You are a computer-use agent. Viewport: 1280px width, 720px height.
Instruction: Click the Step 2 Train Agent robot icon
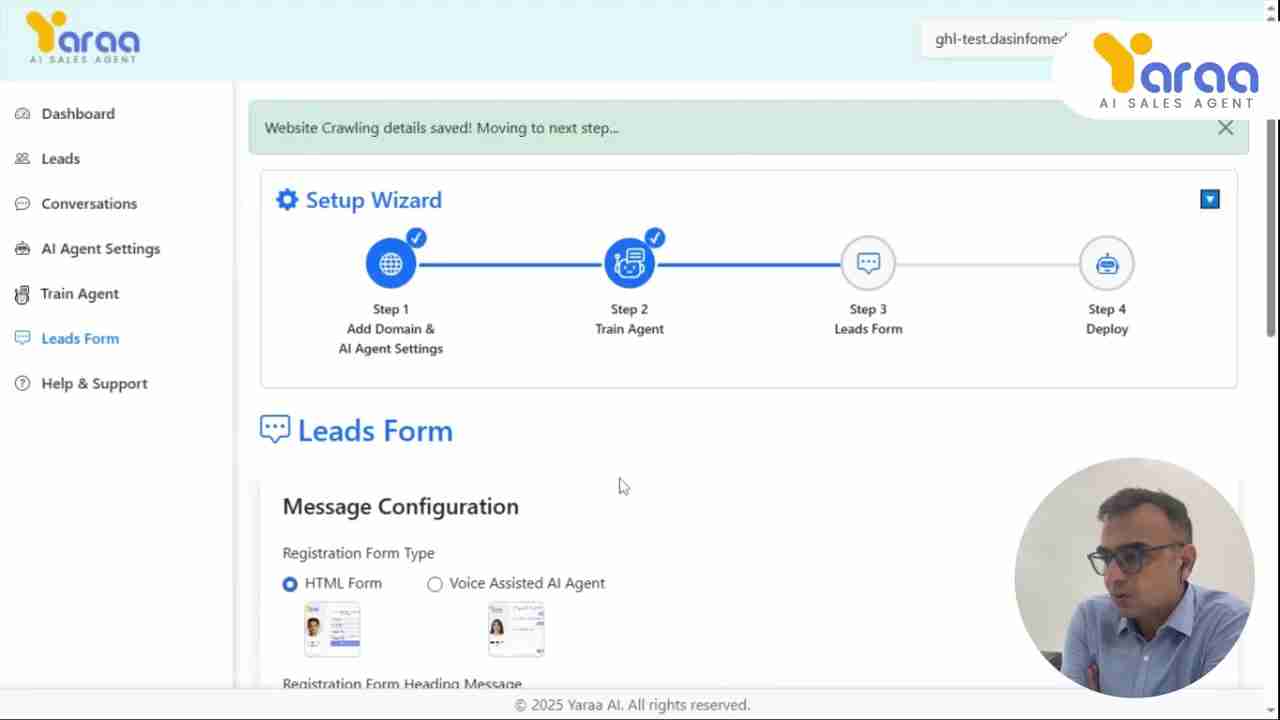pos(629,264)
